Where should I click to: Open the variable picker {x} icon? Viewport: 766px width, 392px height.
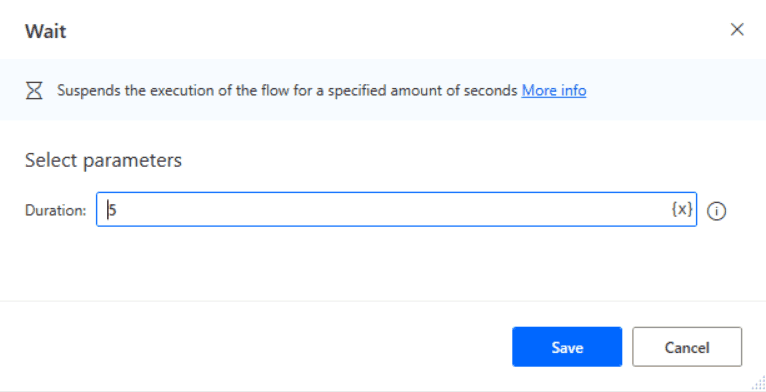click(x=682, y=210)
